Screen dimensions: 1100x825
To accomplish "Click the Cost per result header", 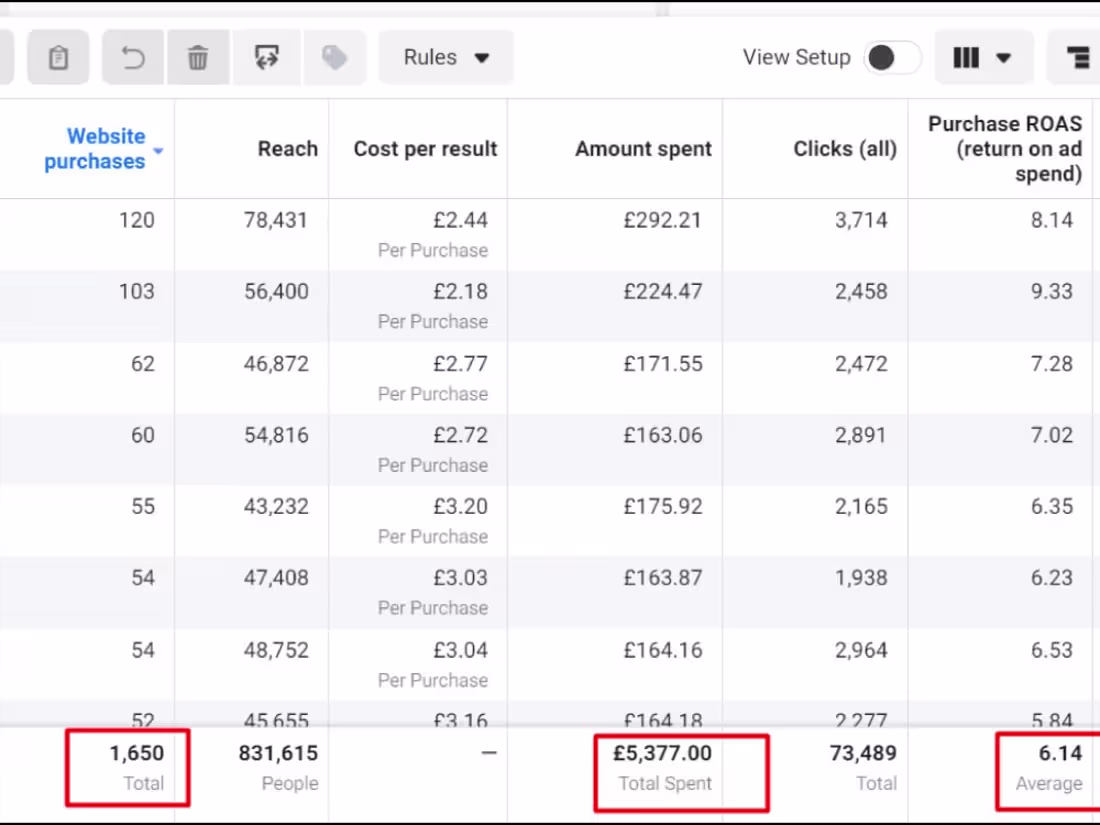I will click(x=425, y=149).
